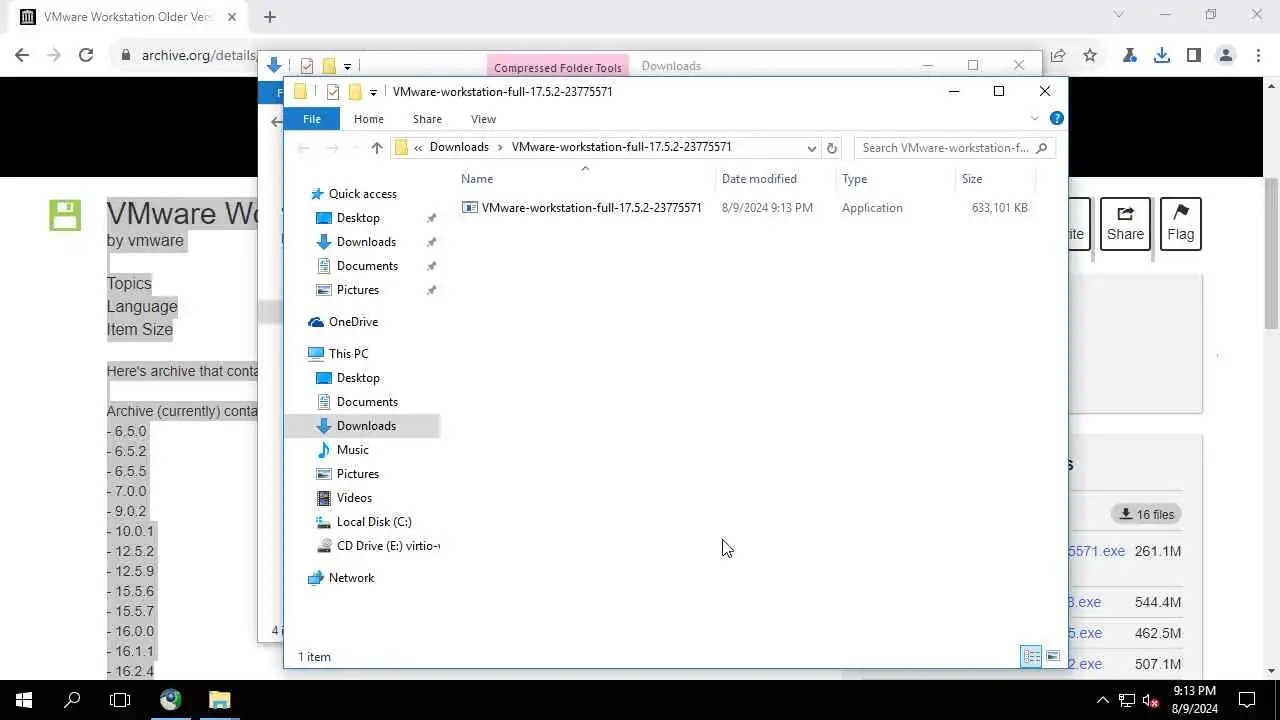
Task: Open Downloads under Quick access
Action: [x=366, y=242]
